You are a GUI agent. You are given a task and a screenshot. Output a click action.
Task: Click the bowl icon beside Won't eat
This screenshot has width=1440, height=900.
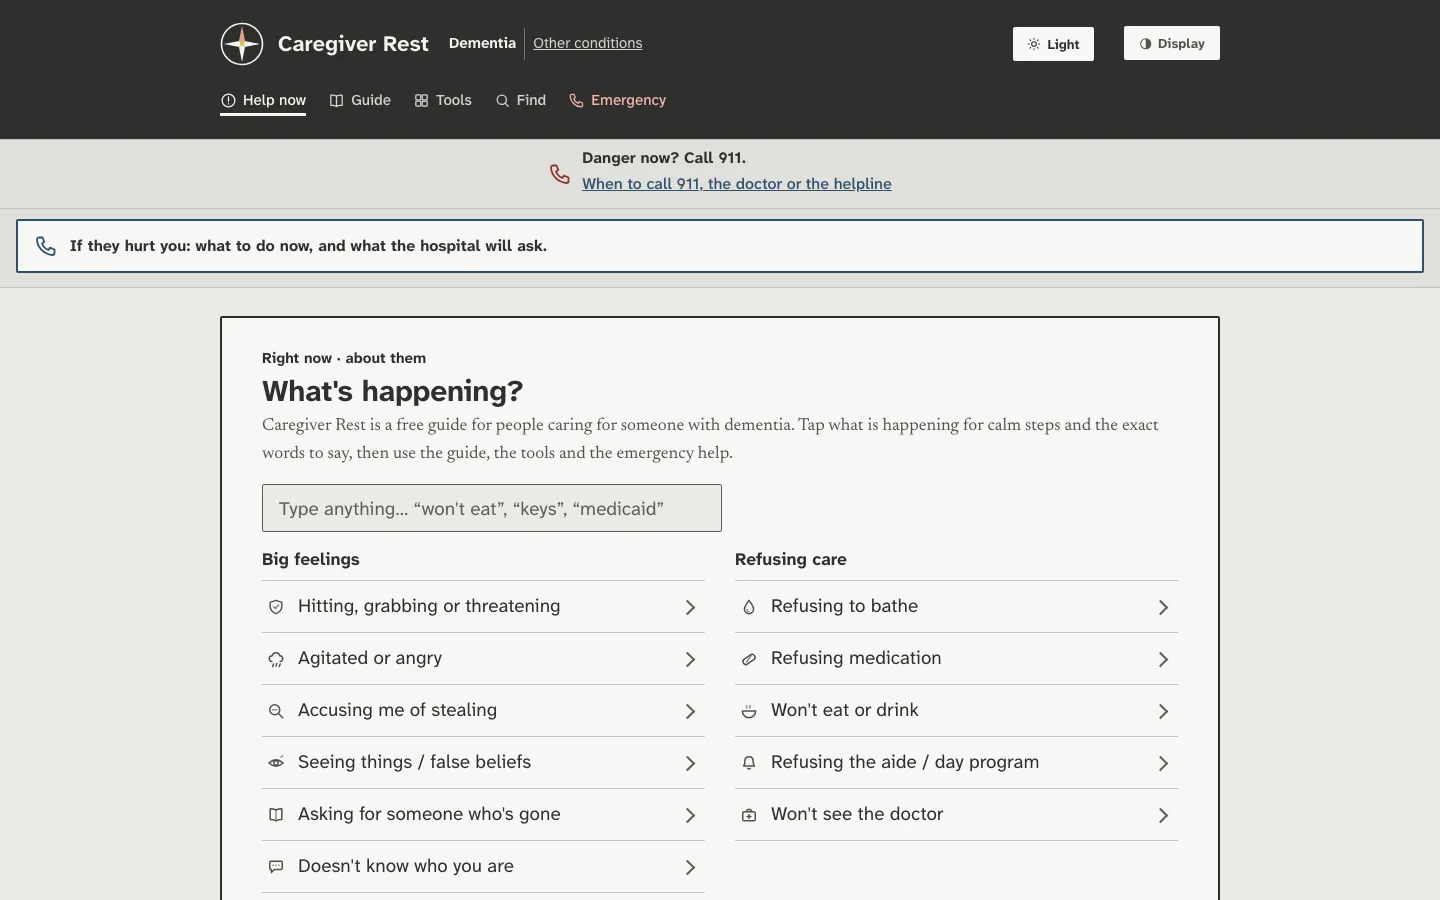[749, 711]
